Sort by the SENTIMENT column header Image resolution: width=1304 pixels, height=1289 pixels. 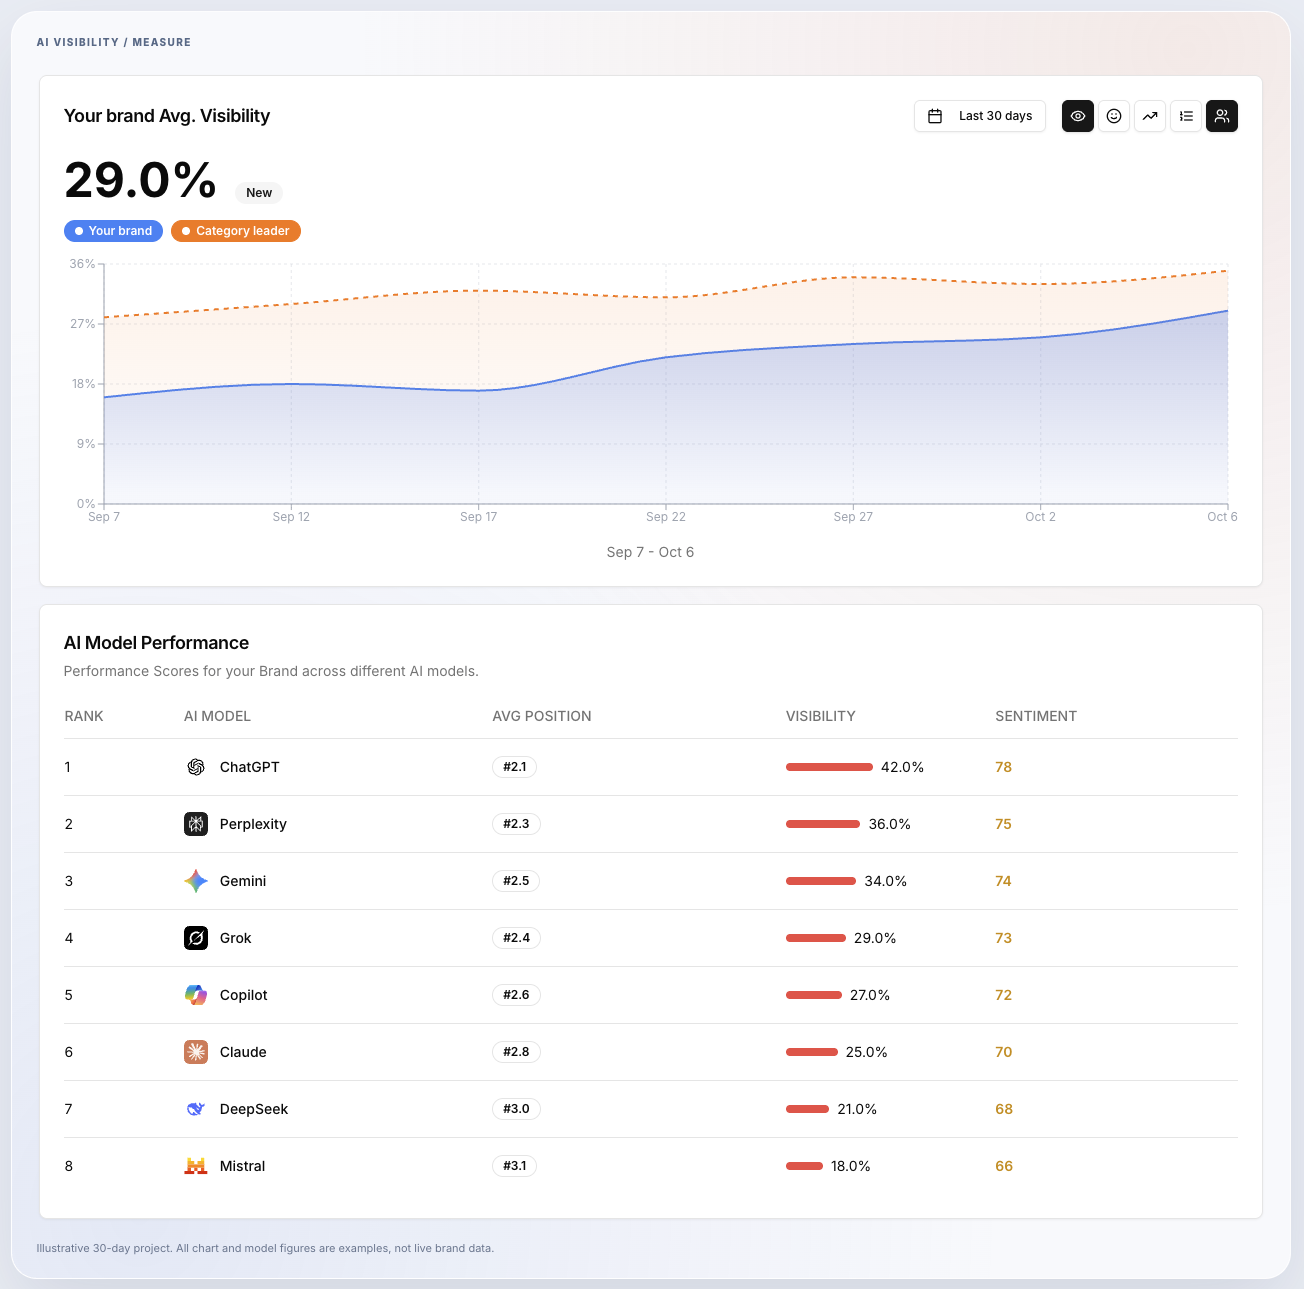(x=1036, y=716)
